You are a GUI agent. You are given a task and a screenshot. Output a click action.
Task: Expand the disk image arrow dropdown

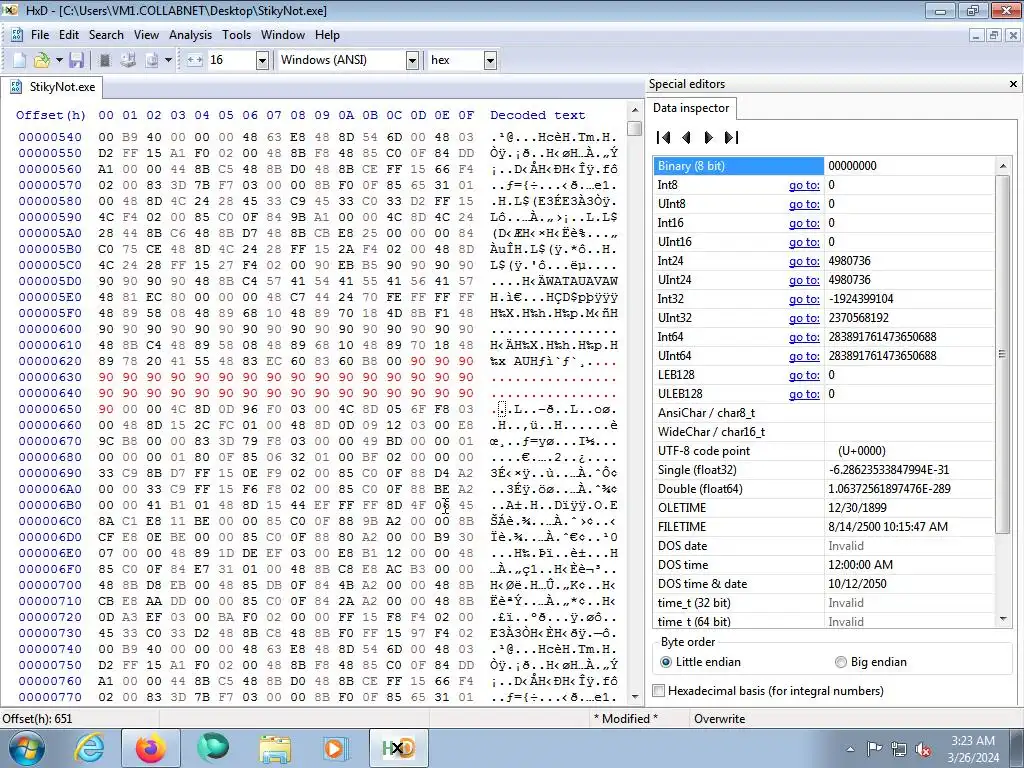coord(168,60)
